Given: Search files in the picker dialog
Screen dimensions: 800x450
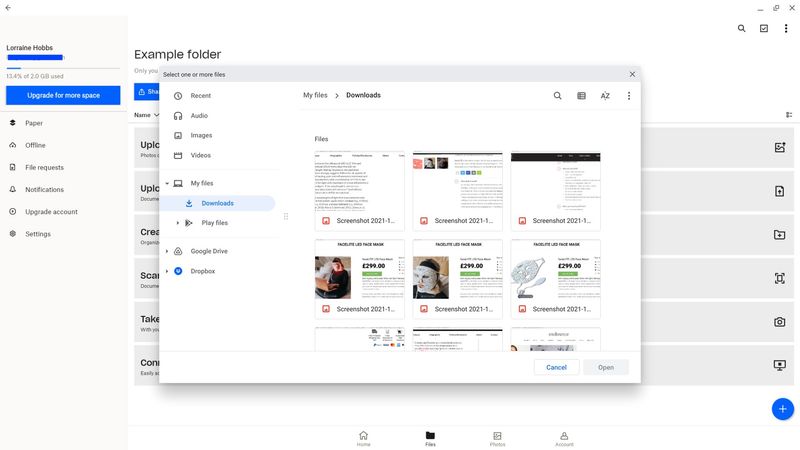Looking at the screenshot, I should (x=557, y=95).
